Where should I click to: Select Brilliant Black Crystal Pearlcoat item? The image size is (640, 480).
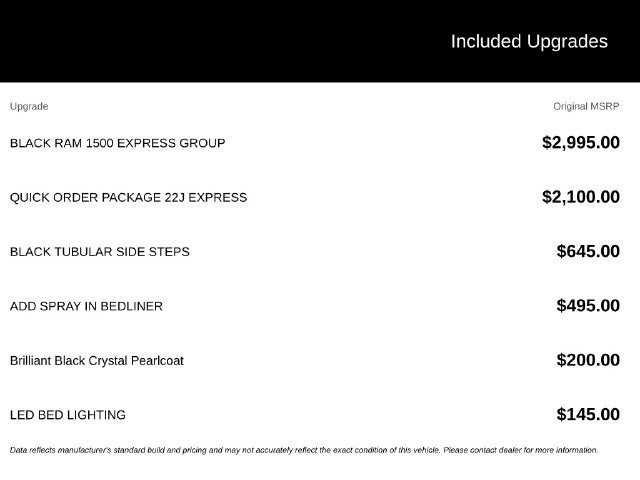click(97, 361)
